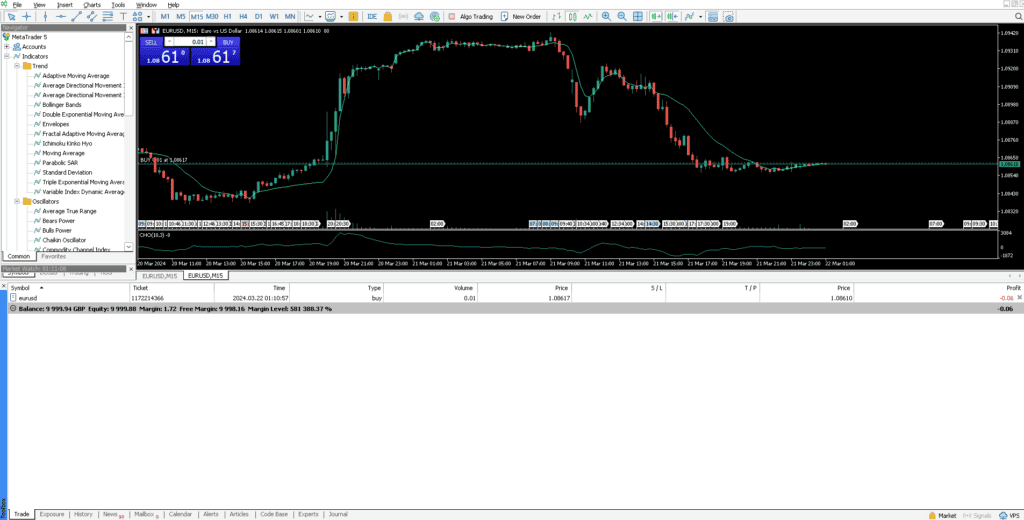Click the blue SELL button
This screenshot has width=1024, height=520.
pos(151,42)
